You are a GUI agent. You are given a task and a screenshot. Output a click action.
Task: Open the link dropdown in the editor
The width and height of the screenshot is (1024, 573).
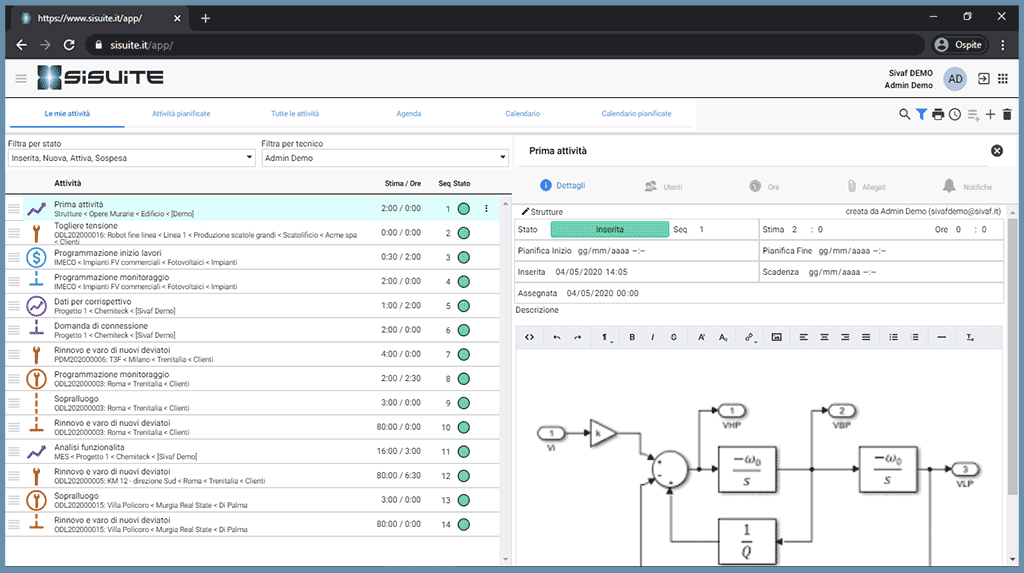click(750, 337)
